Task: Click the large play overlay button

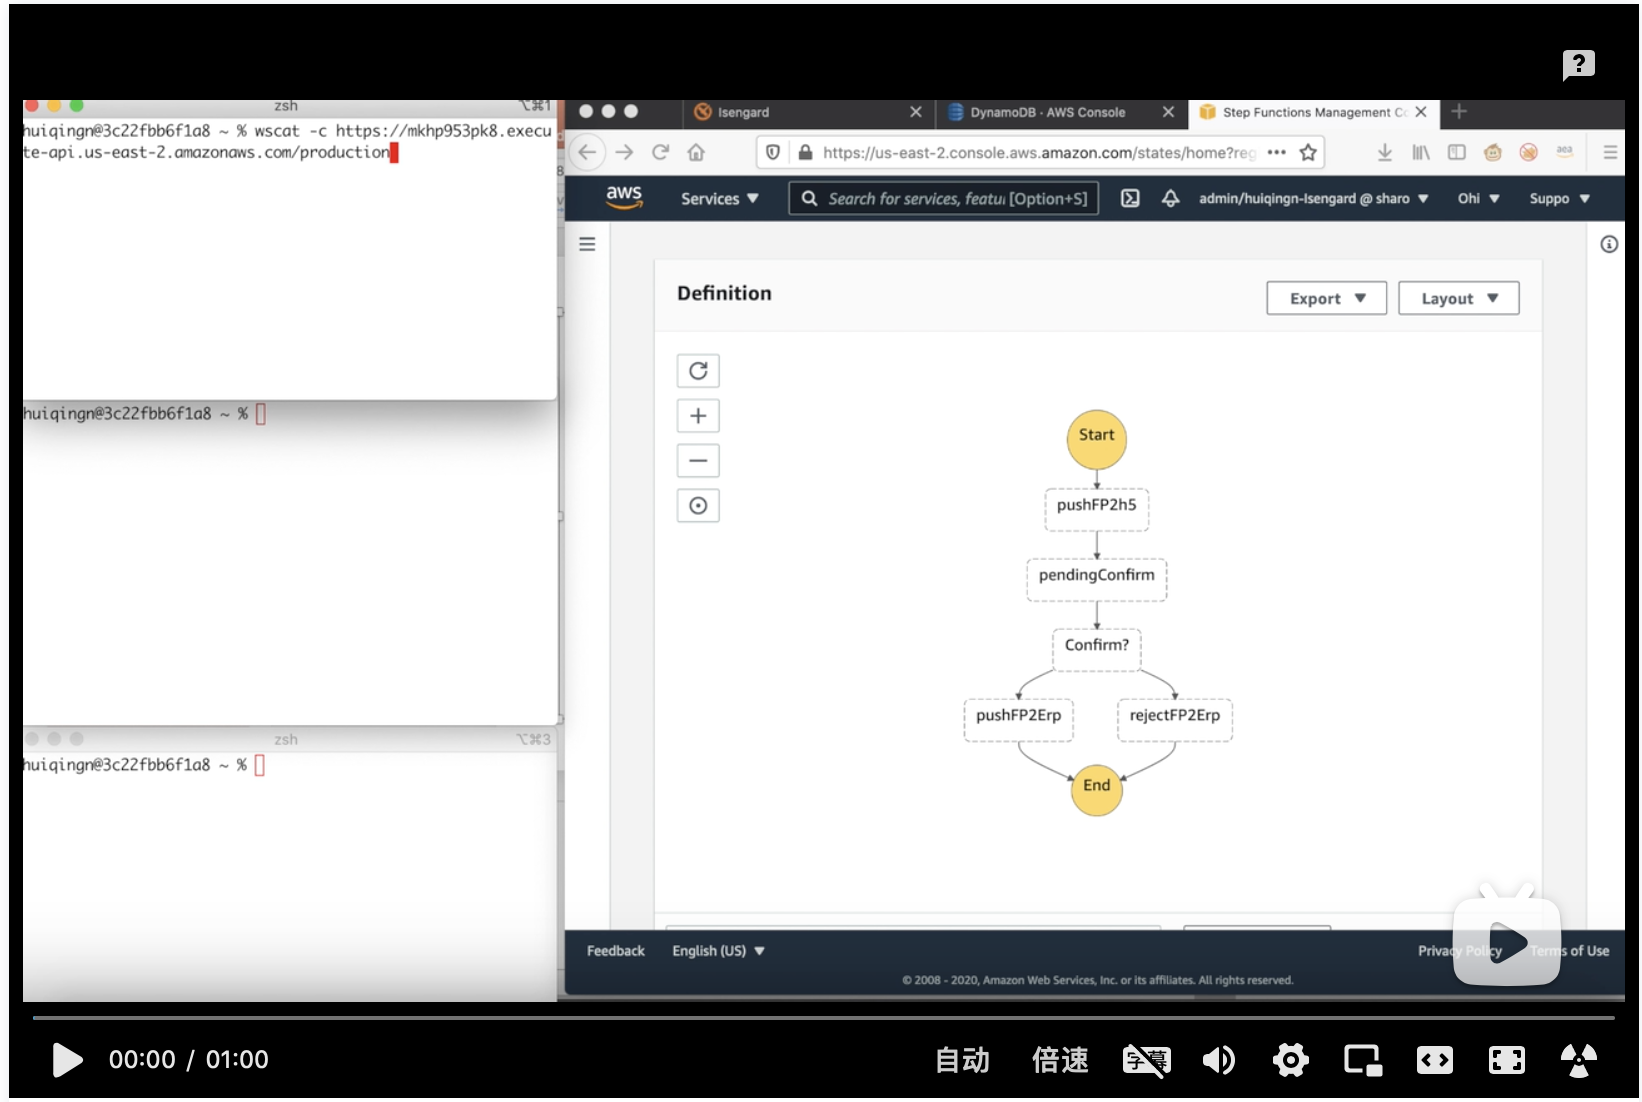Action: 1507,941
